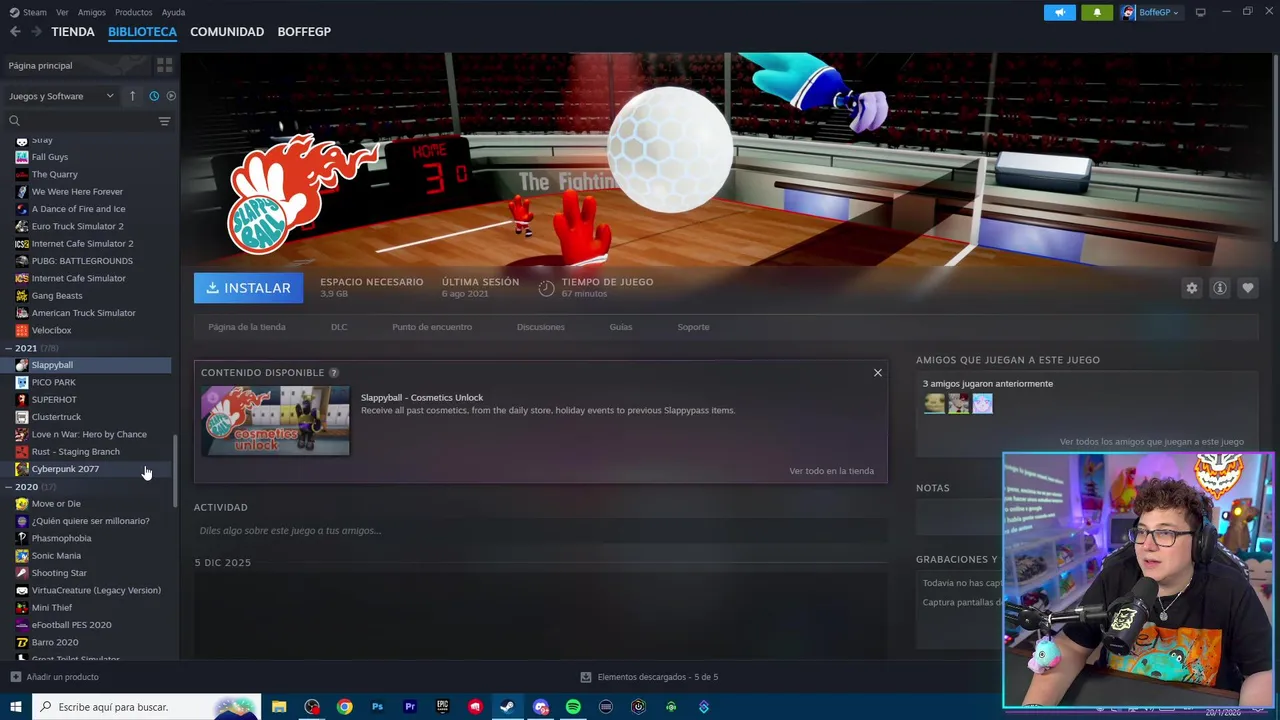
Task: Open the library grid view icon
Action: tap(164, 65)
